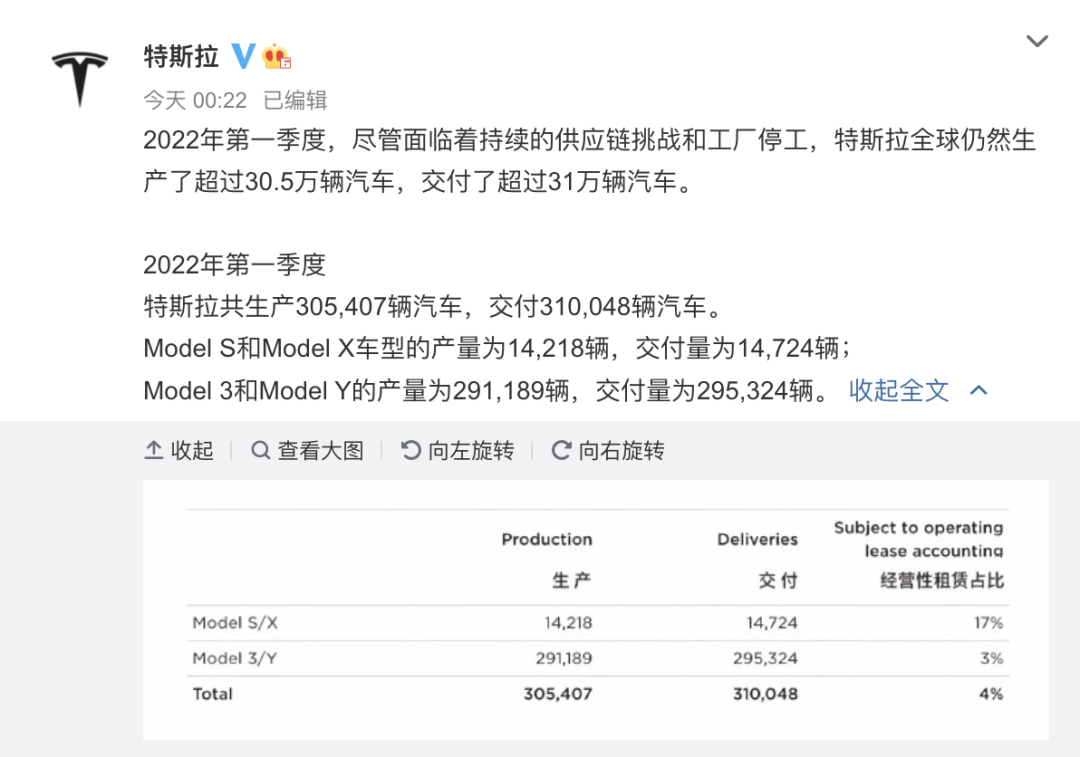Open the post timestamp 今天 00:22
1080x757 pixels.
(195, 100)
